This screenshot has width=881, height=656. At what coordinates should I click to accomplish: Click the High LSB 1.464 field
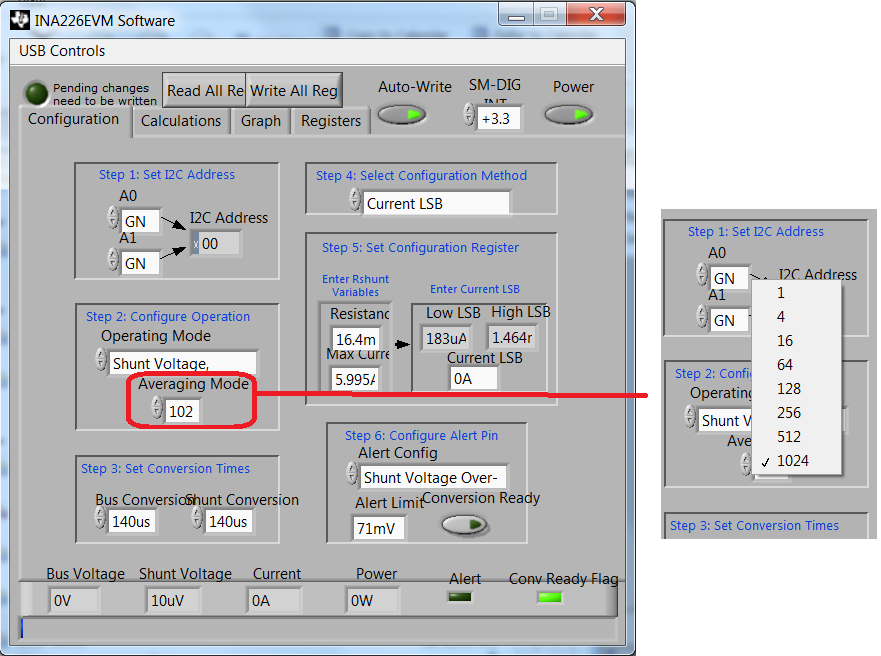512,338
